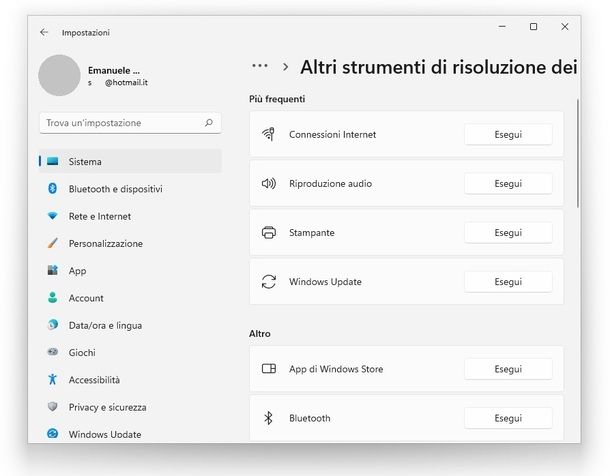Click the Trova un'impostazione search field
This screenshot has width=610, height=476.
tap(130, 123)
